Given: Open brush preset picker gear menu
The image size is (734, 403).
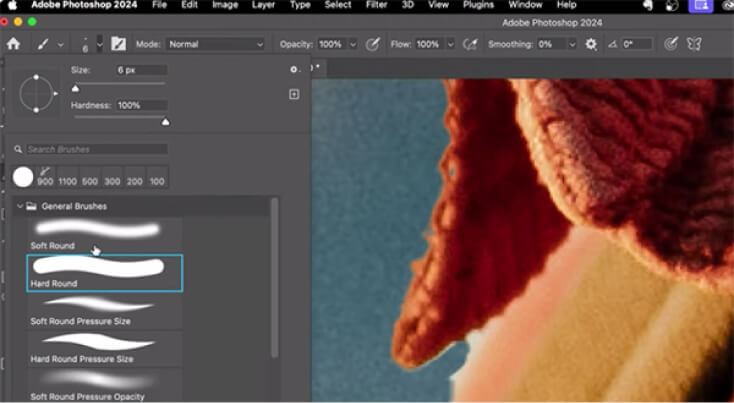Looking at the screenshot, I should [293, 70].
